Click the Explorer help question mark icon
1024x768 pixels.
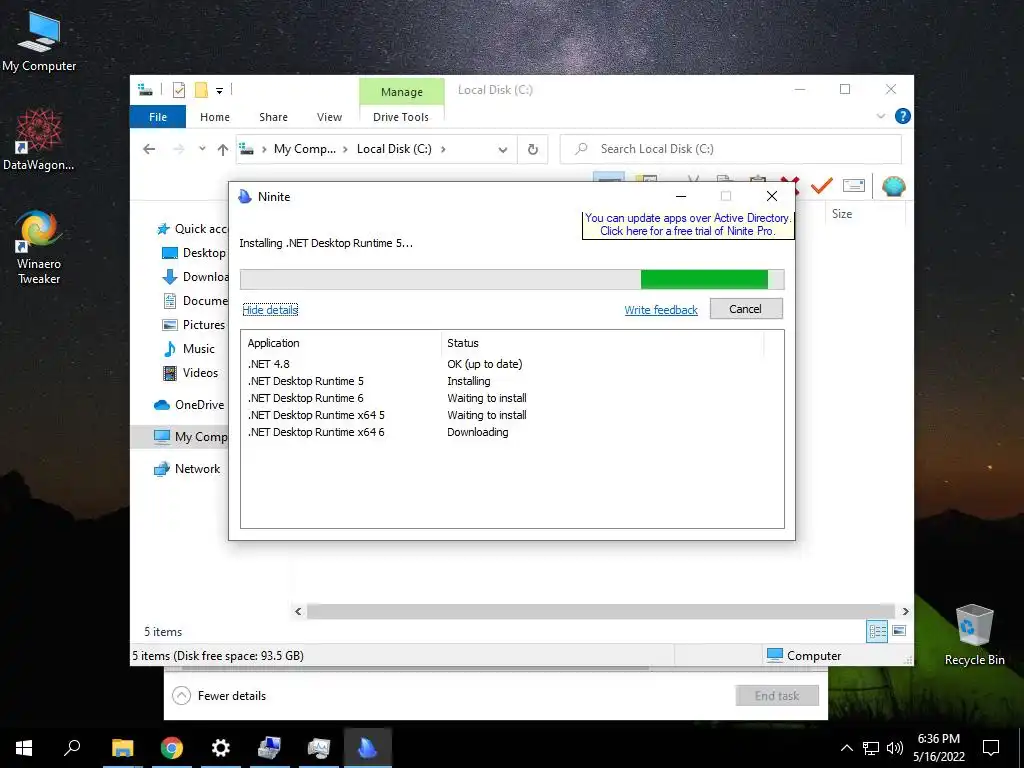coord(903,116)
